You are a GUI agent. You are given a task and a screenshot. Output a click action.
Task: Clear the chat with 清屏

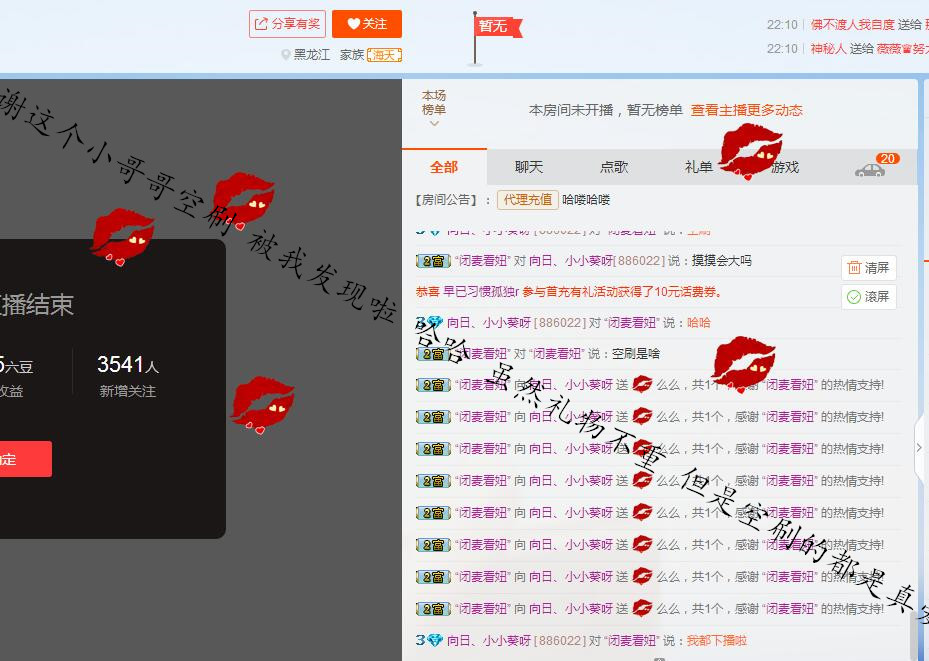(x=869, y=268)
